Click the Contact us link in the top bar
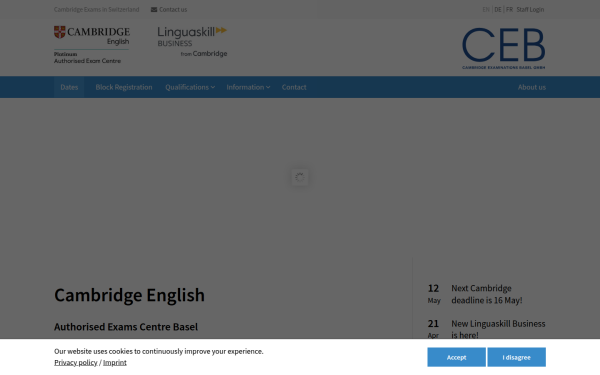This screenshot has height=375, width=600. point(173,10)
